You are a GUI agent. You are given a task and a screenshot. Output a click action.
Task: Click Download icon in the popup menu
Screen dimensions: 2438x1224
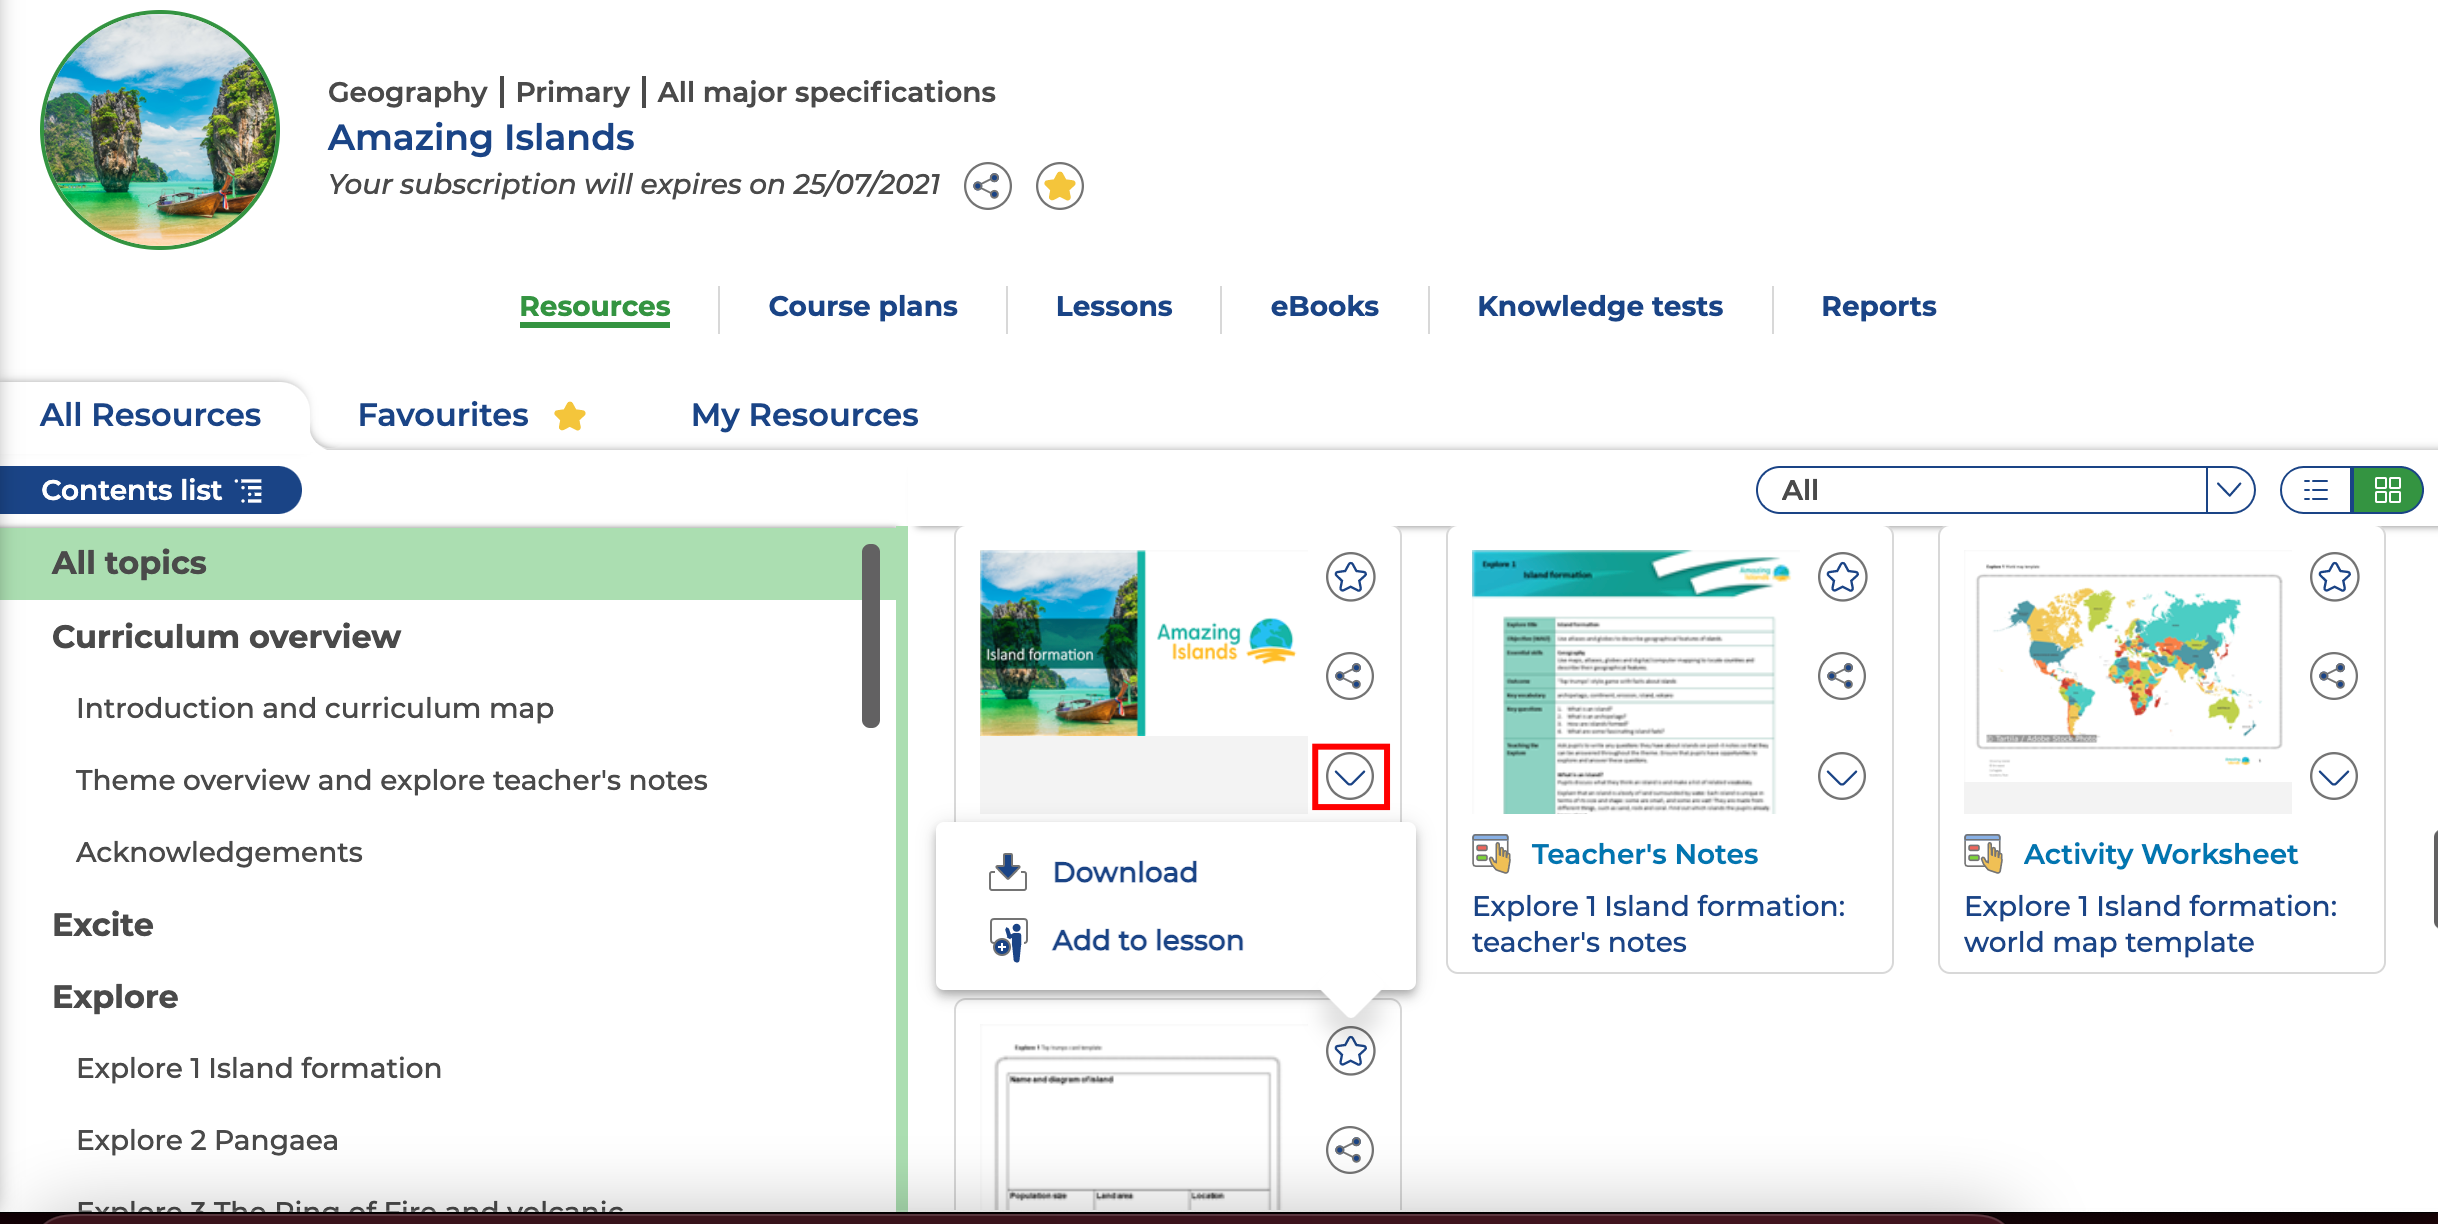pos(1007,872)
